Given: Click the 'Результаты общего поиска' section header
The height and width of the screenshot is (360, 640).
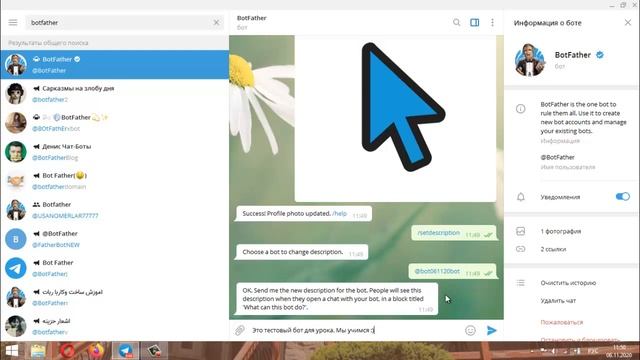Looking at the screenshot, I should (48, 43).
